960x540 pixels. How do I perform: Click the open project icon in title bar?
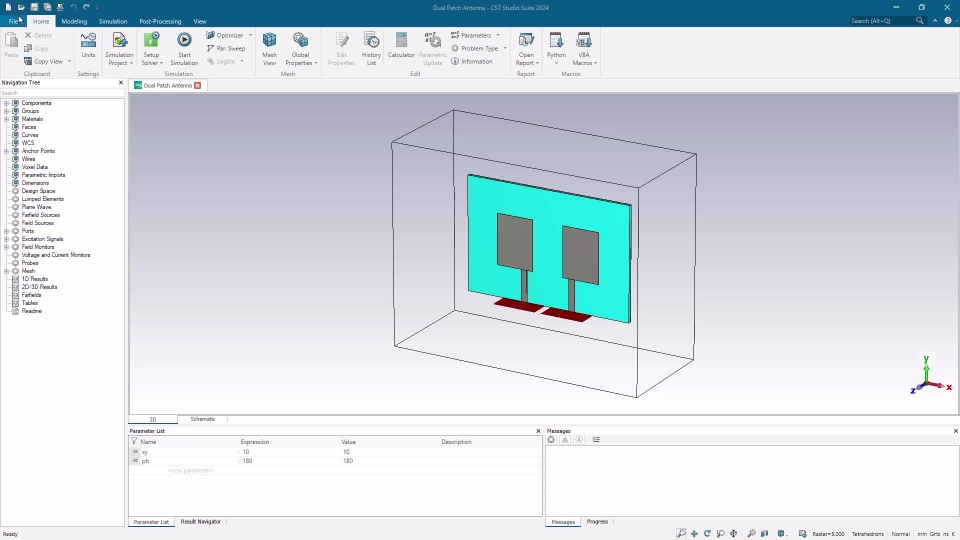pyautogui.click(x=21, y=7)
